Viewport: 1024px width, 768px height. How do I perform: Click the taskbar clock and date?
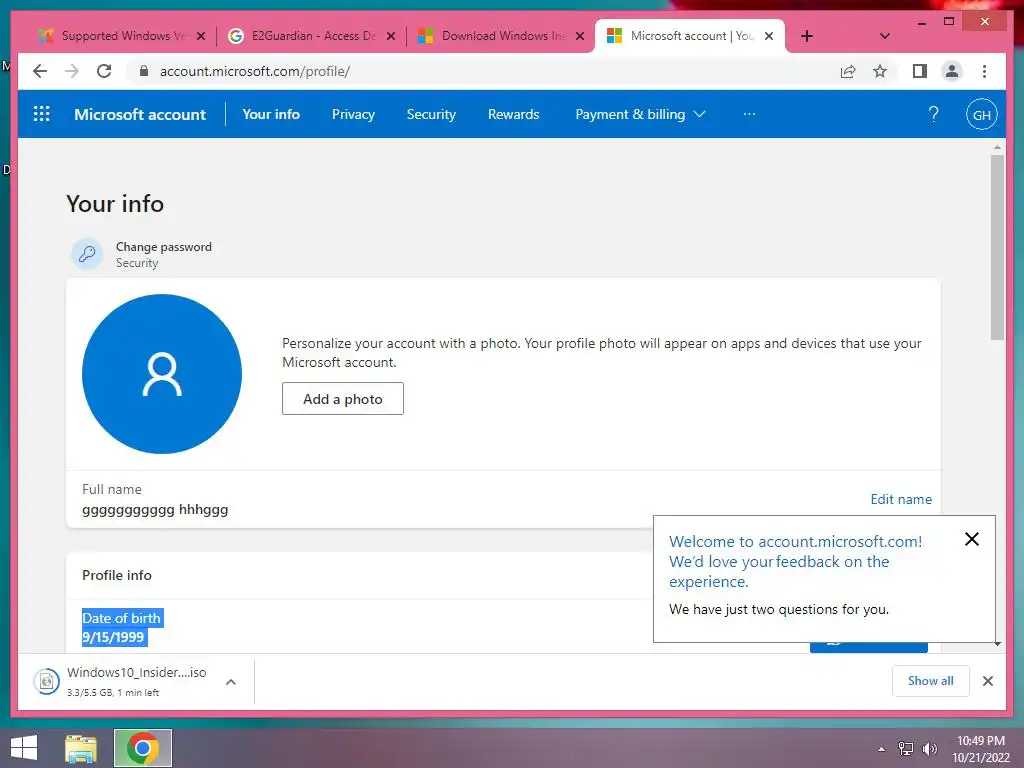[980, 749]
